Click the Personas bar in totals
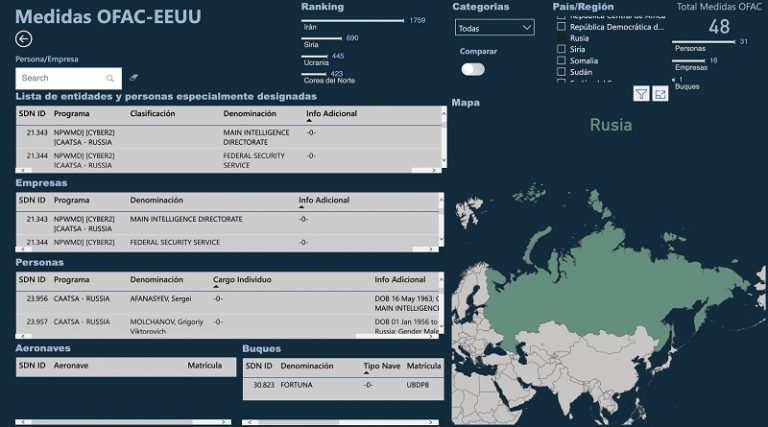The height and width of the screenshot is (427, 768). coord(704,42)
